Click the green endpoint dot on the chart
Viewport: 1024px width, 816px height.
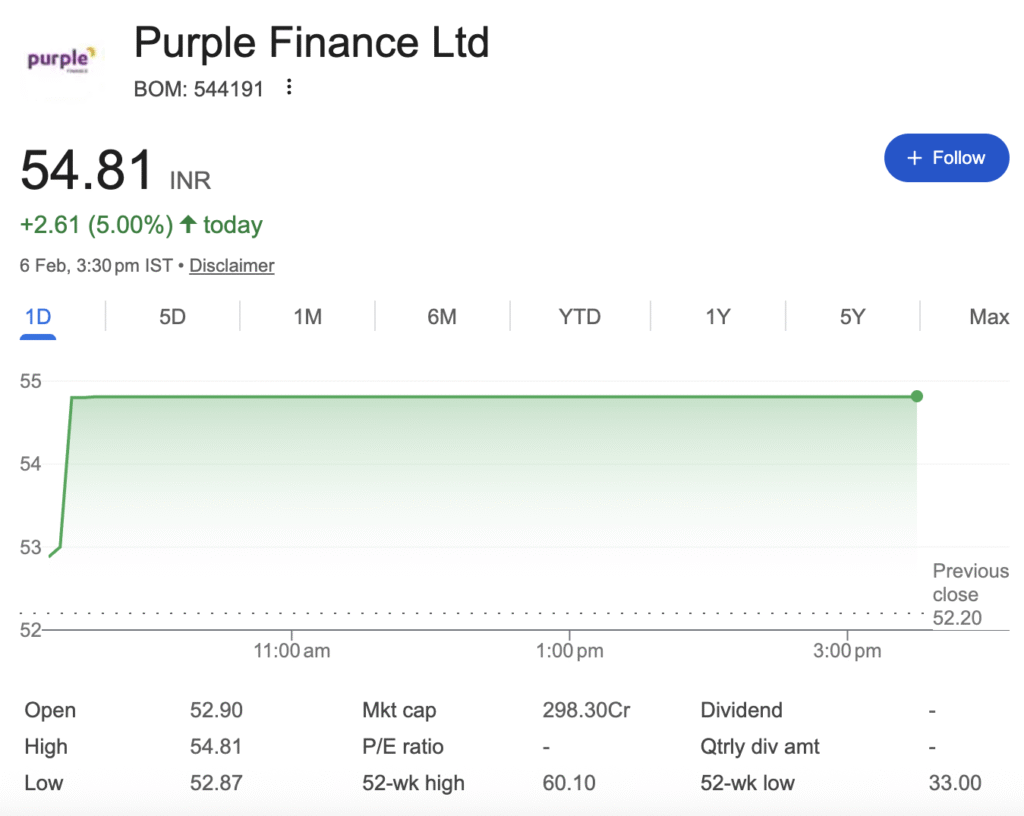(917, 396)
